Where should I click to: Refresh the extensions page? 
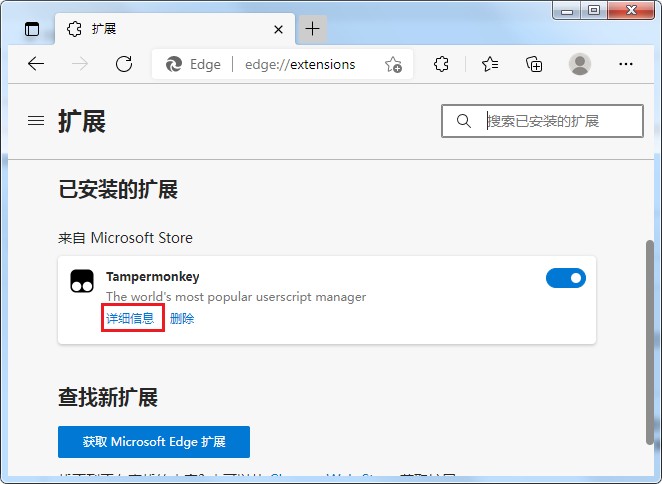pyautogui.click(x=124, y=64)
